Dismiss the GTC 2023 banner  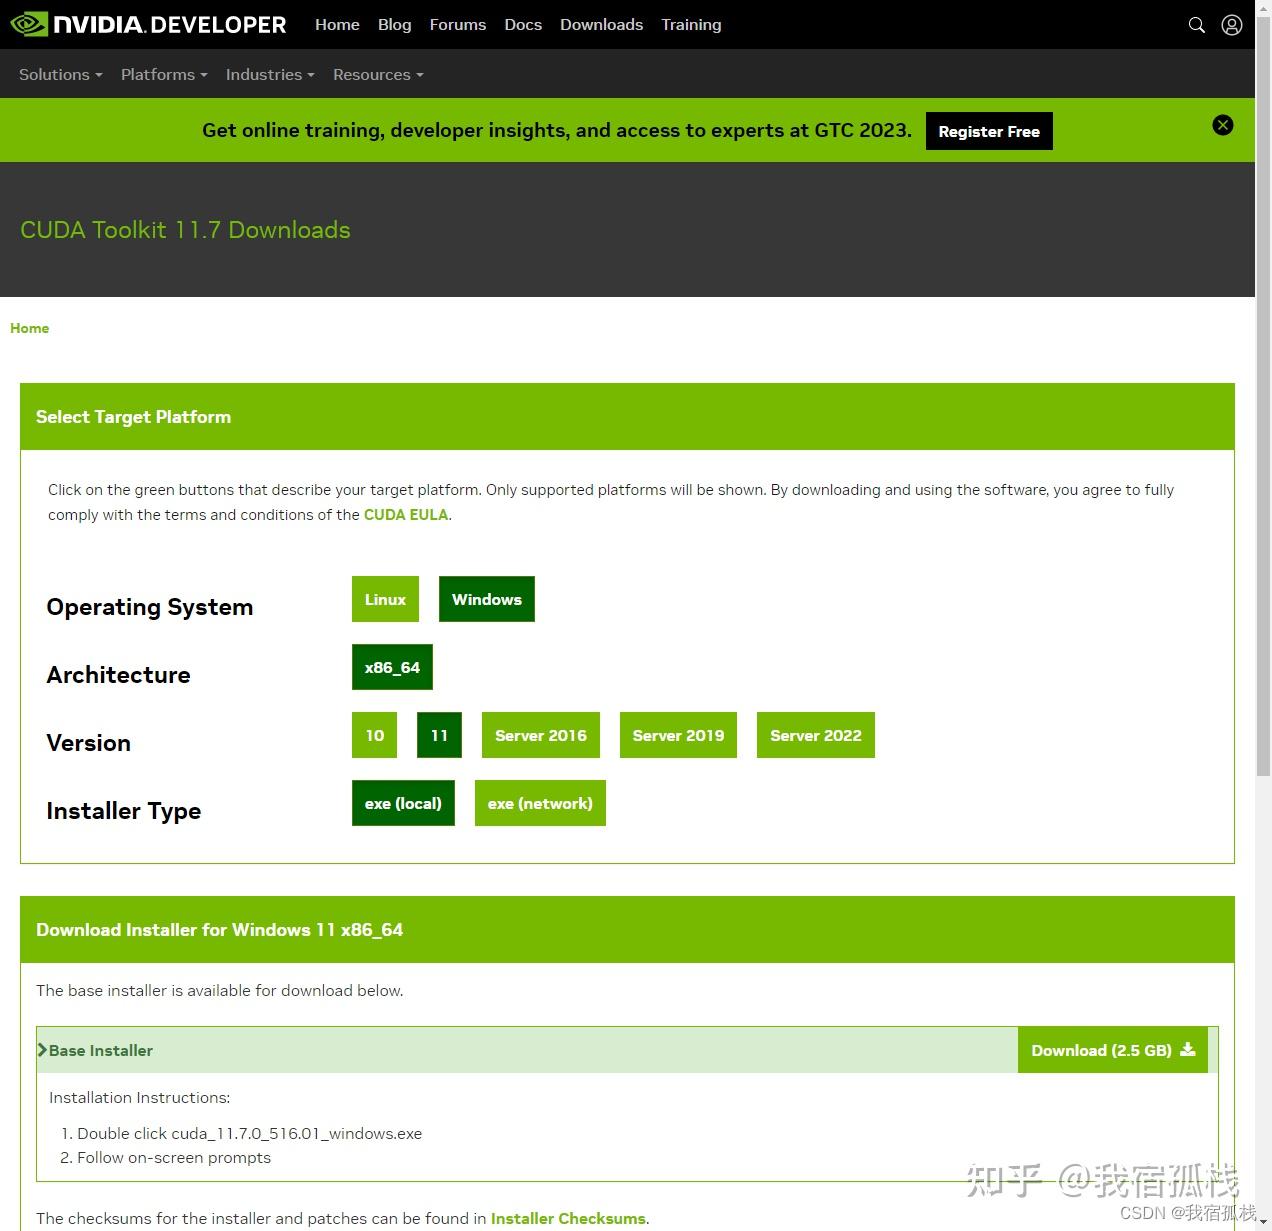[1223, 125]
